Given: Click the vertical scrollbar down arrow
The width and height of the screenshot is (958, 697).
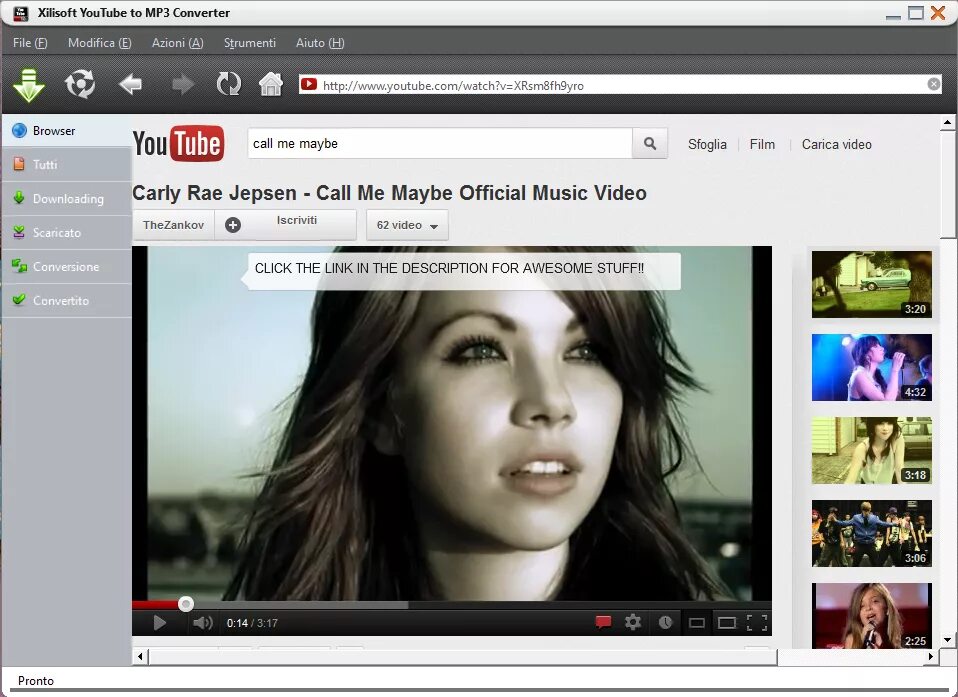Looking at the screenshot, I should [x=947, y=640].
